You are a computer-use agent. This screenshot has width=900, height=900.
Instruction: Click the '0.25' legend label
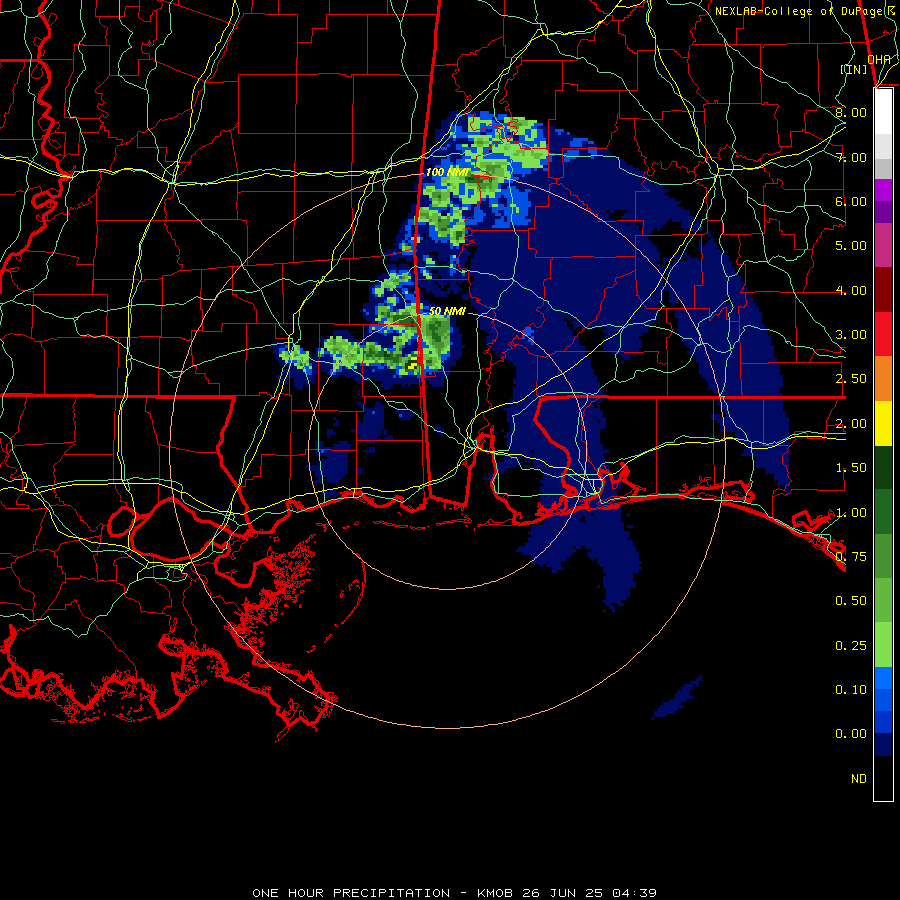click(851, 646)
